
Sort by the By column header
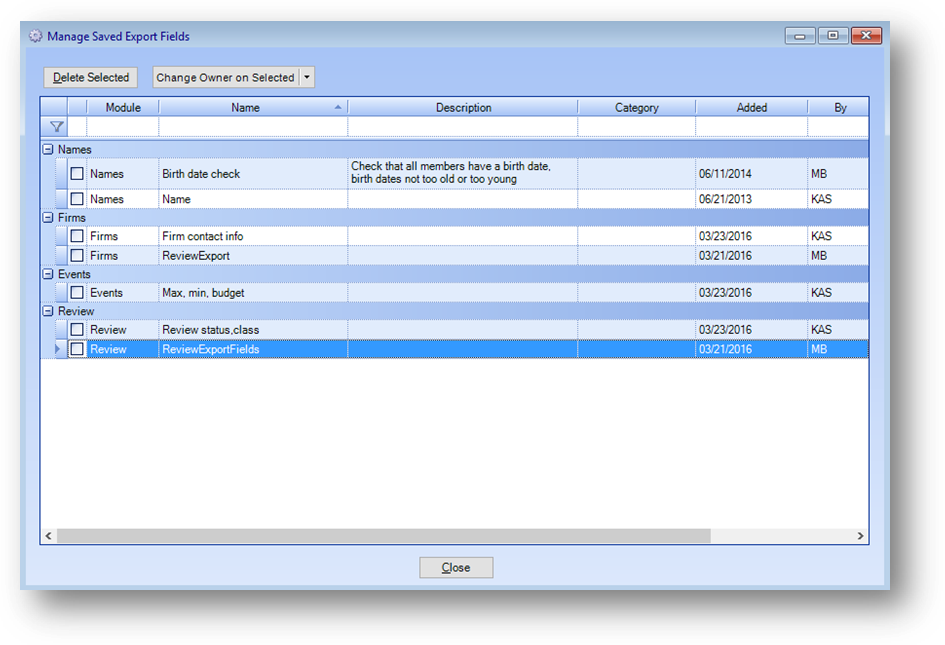[839, 107]
